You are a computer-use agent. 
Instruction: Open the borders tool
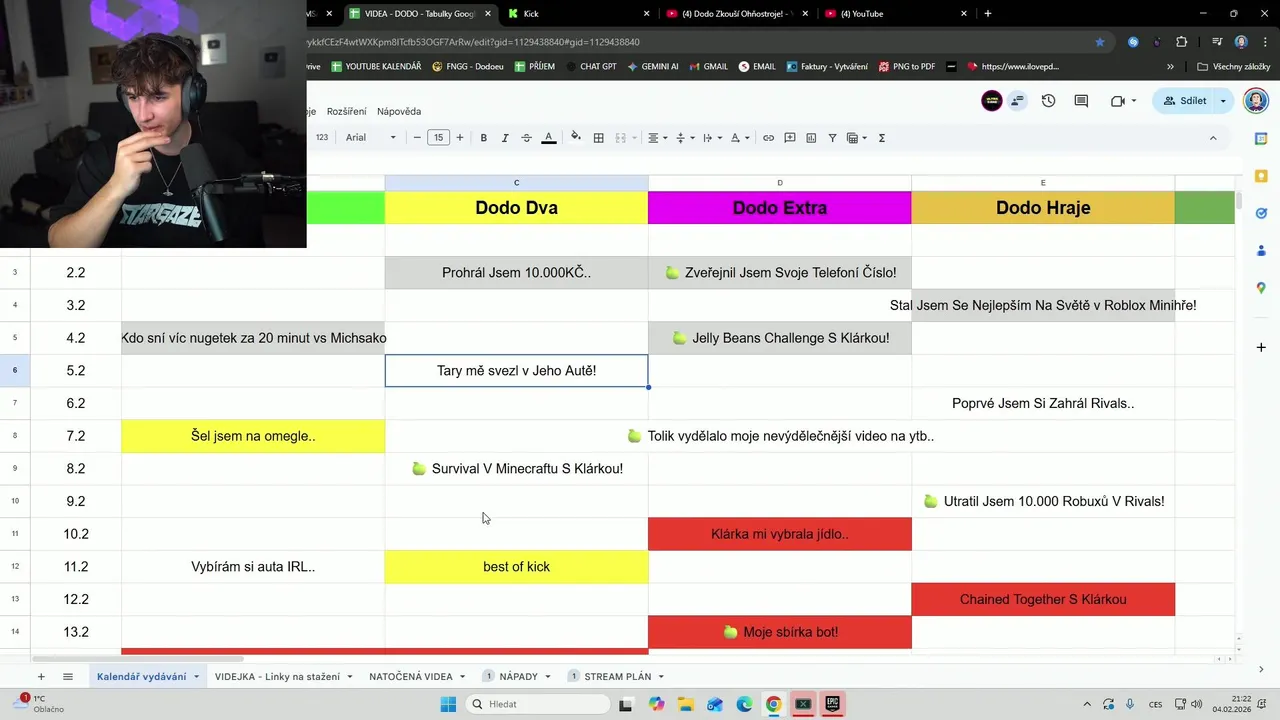click(x=599, y=138)
